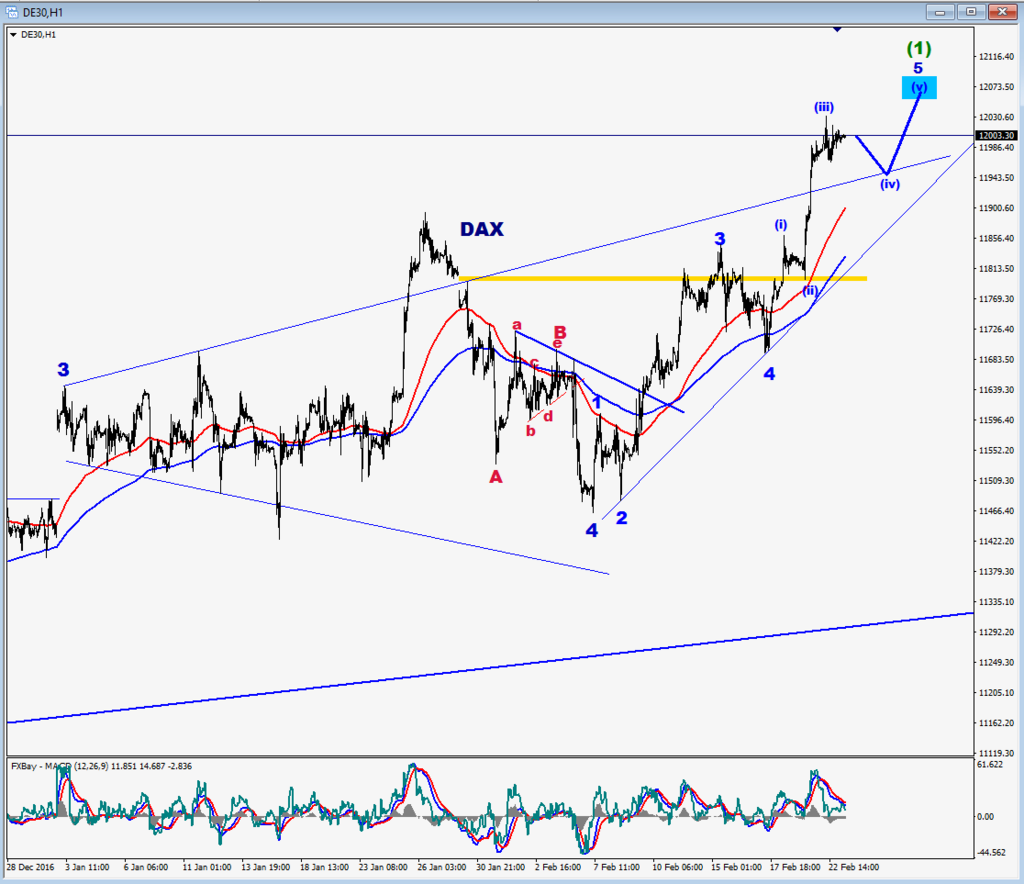The height and width of the screenshot is (884, 1024).
Task: Click the FXBay MACD indicator label
Action: (101, 766)
